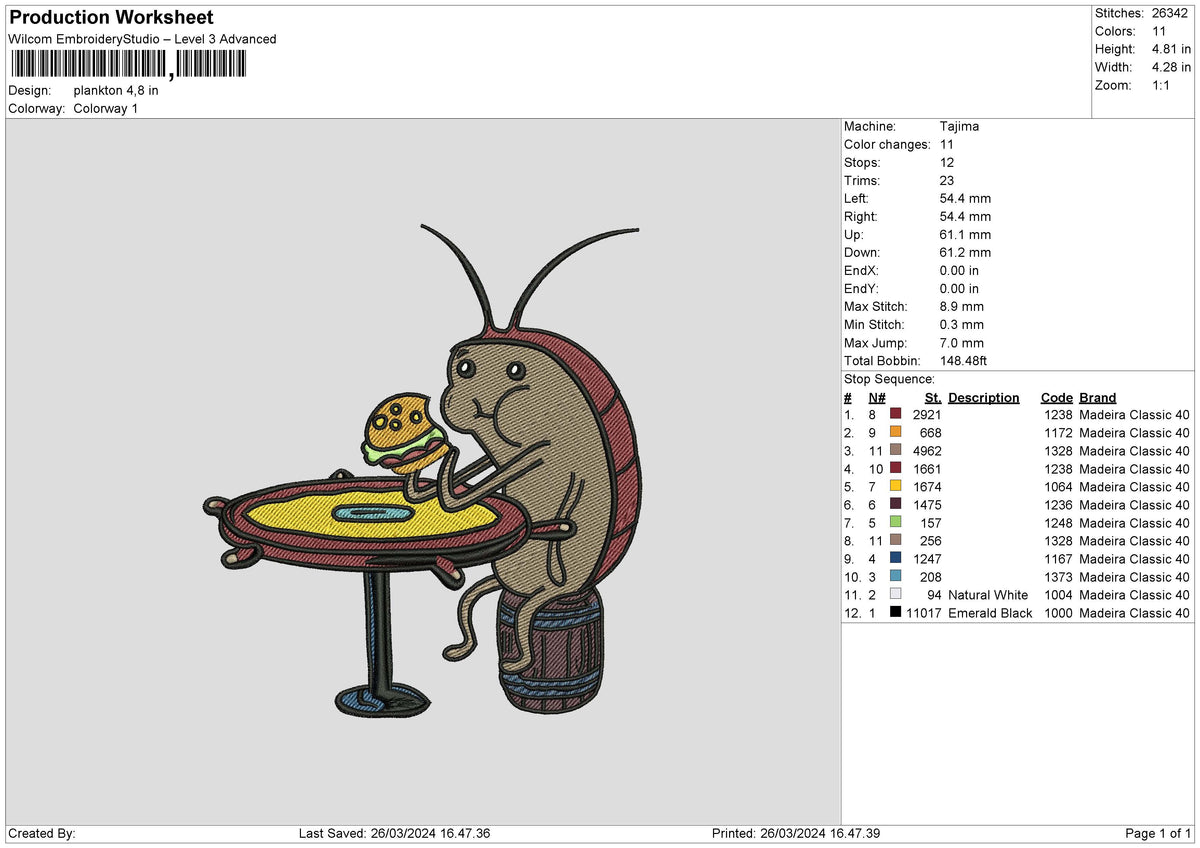Viewport: 1200px width, 848px height.
Task: Choose the teal swatch beside stitch count 208
Action: (896, 576)
